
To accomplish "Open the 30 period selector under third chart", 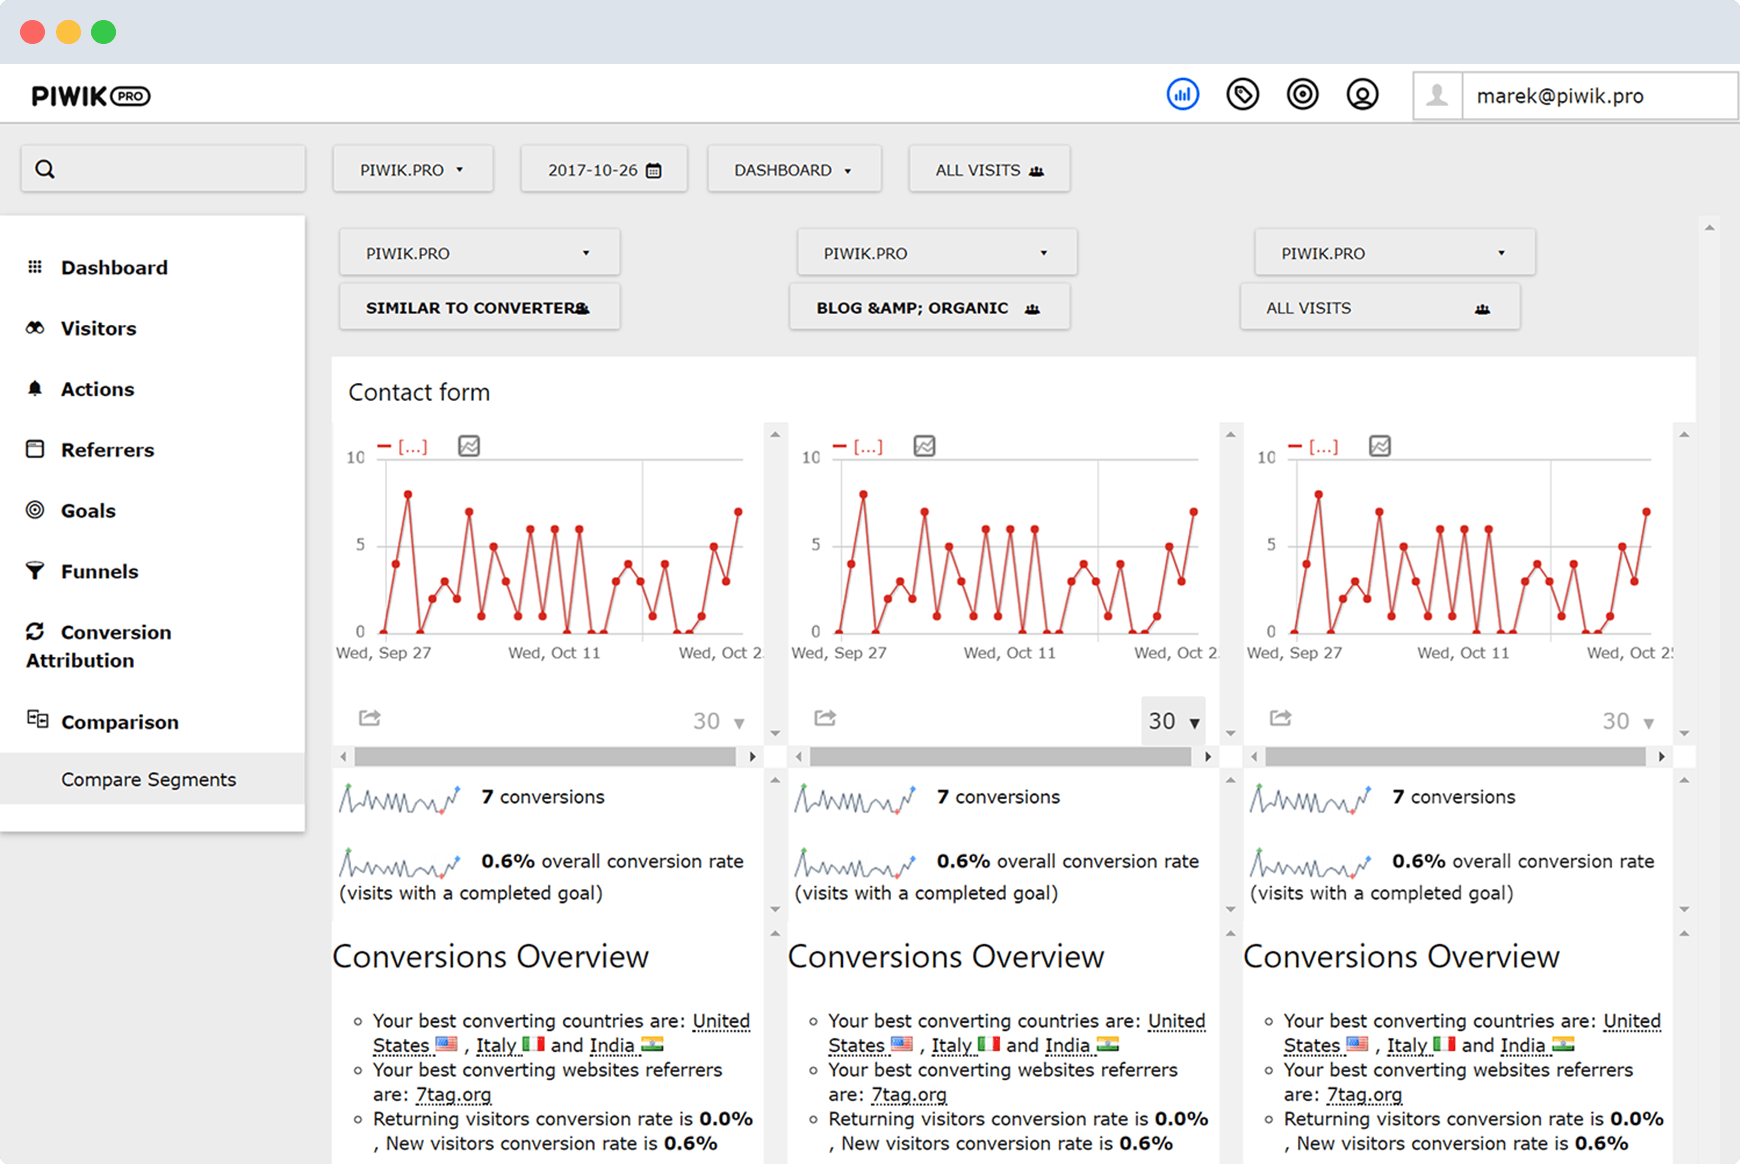I will click(x=1629, y=721).
